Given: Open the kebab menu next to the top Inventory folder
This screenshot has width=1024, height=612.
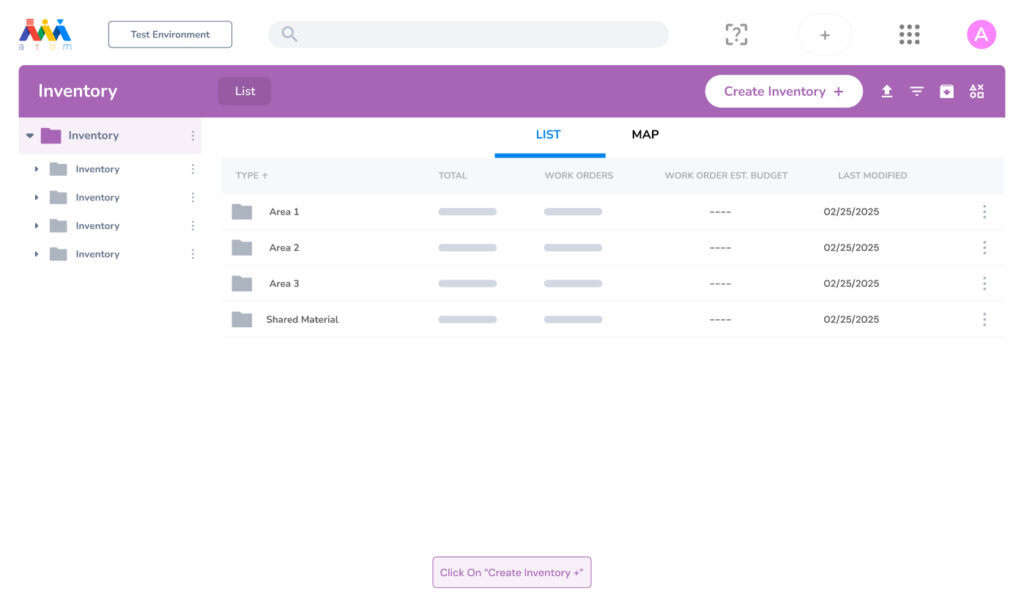Looking at the screenshot, I should (193, 135).
